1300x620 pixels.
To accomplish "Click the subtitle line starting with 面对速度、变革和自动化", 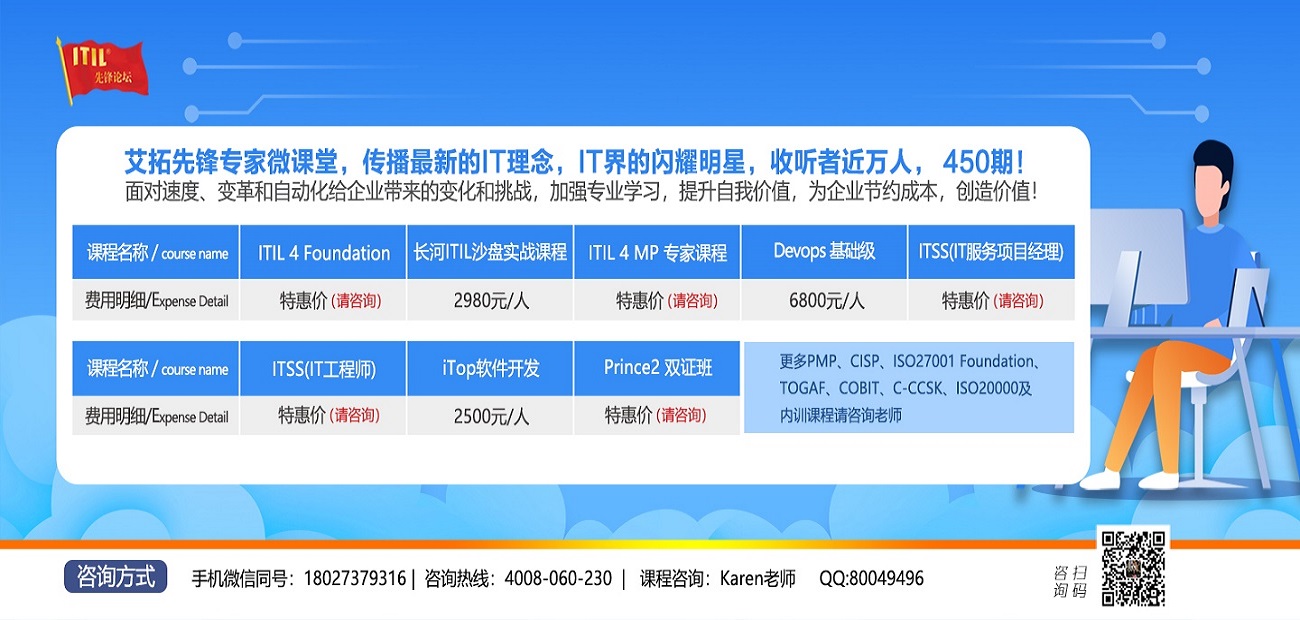I will pyautogui.click(x=581, y=192).
